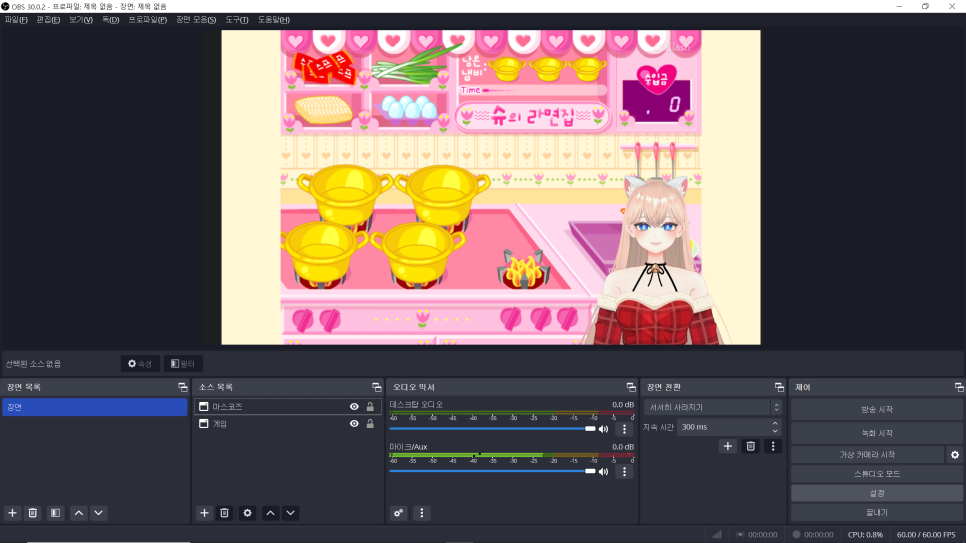
Task: Click 방송 시작 button
Action: pos(877,409)
